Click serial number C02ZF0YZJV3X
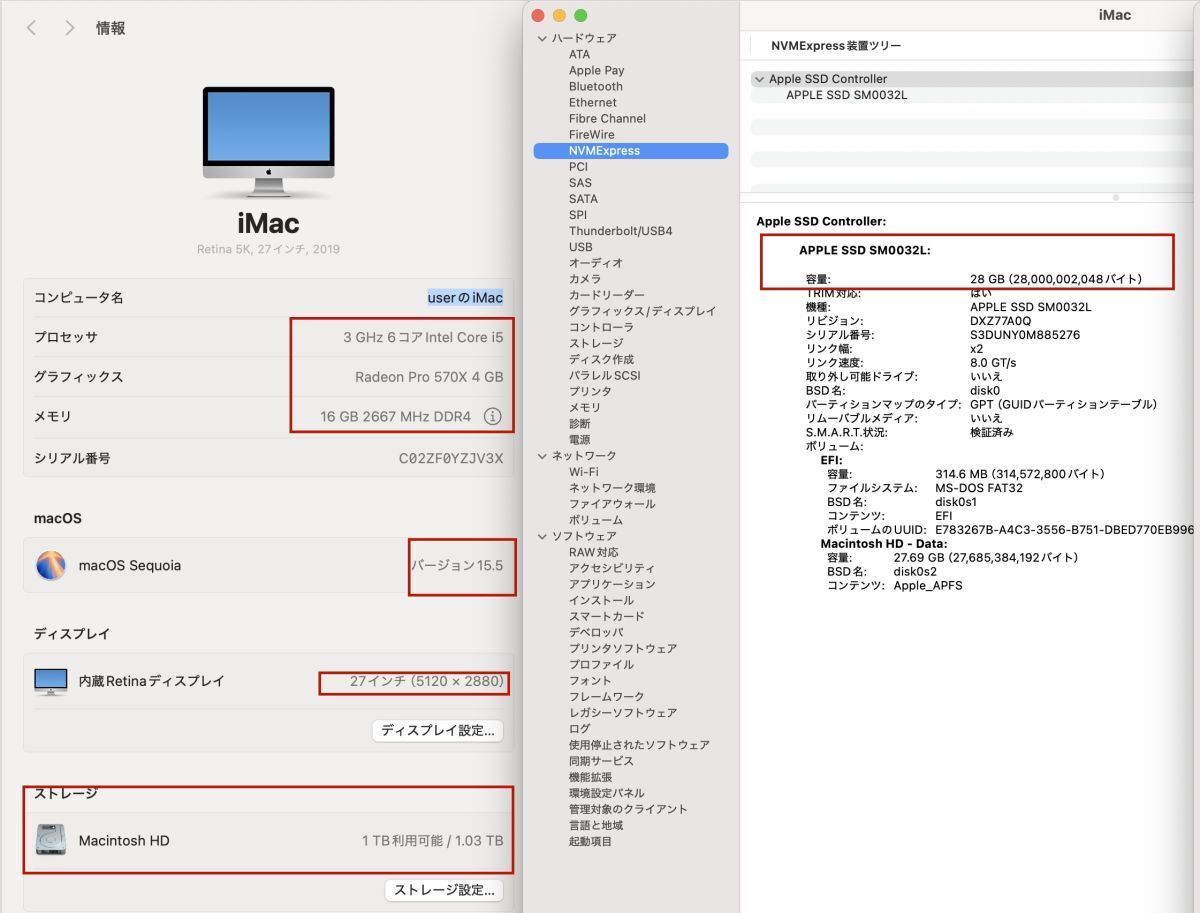 [451, 458]
